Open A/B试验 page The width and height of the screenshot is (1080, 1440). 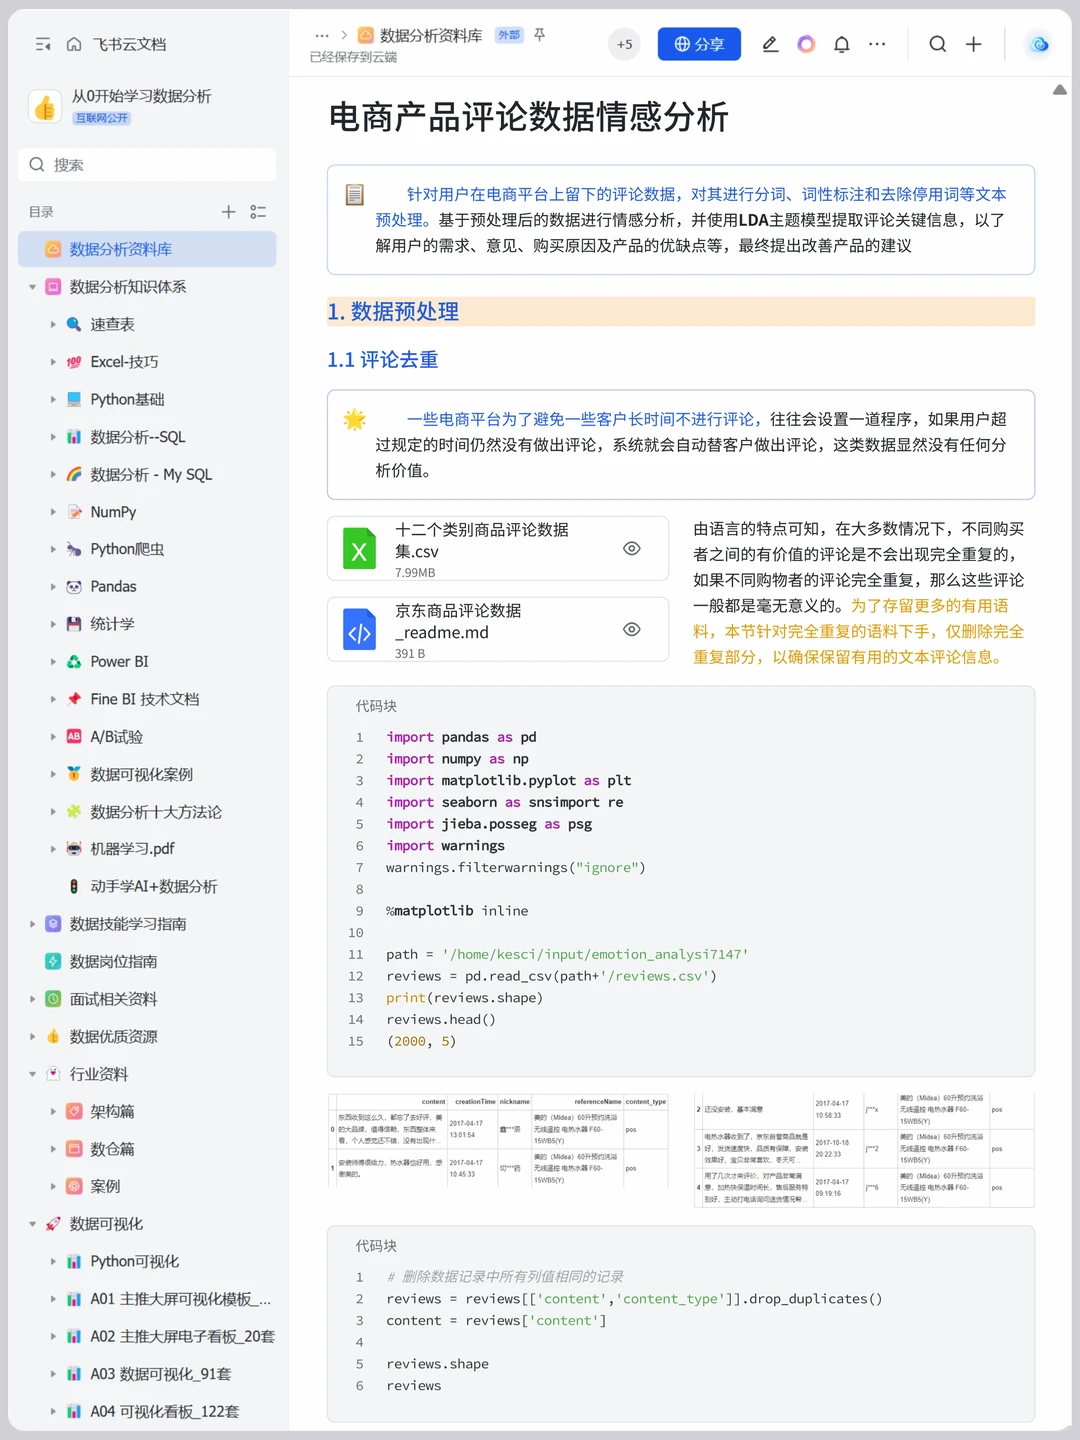pyautogui.click(x=116, y=737)
